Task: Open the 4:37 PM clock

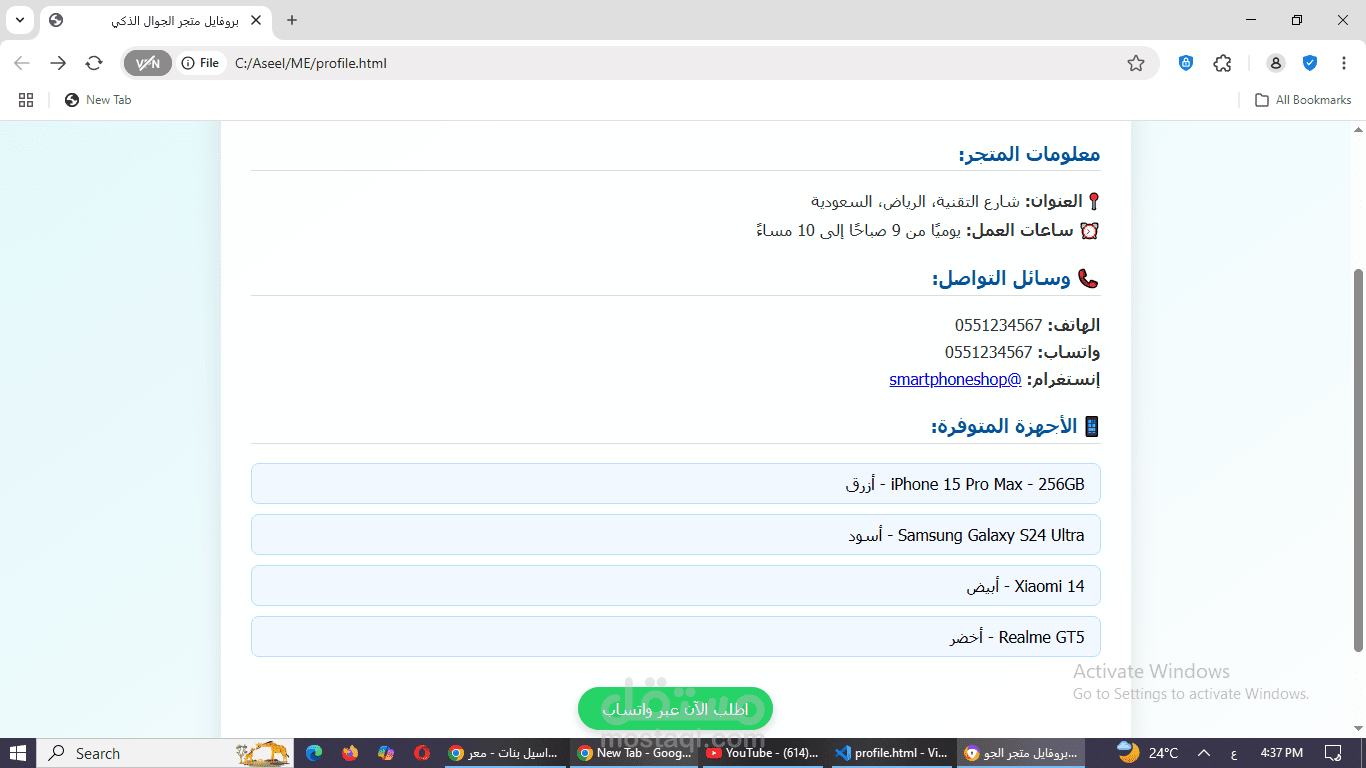Action: point(1281,753)
